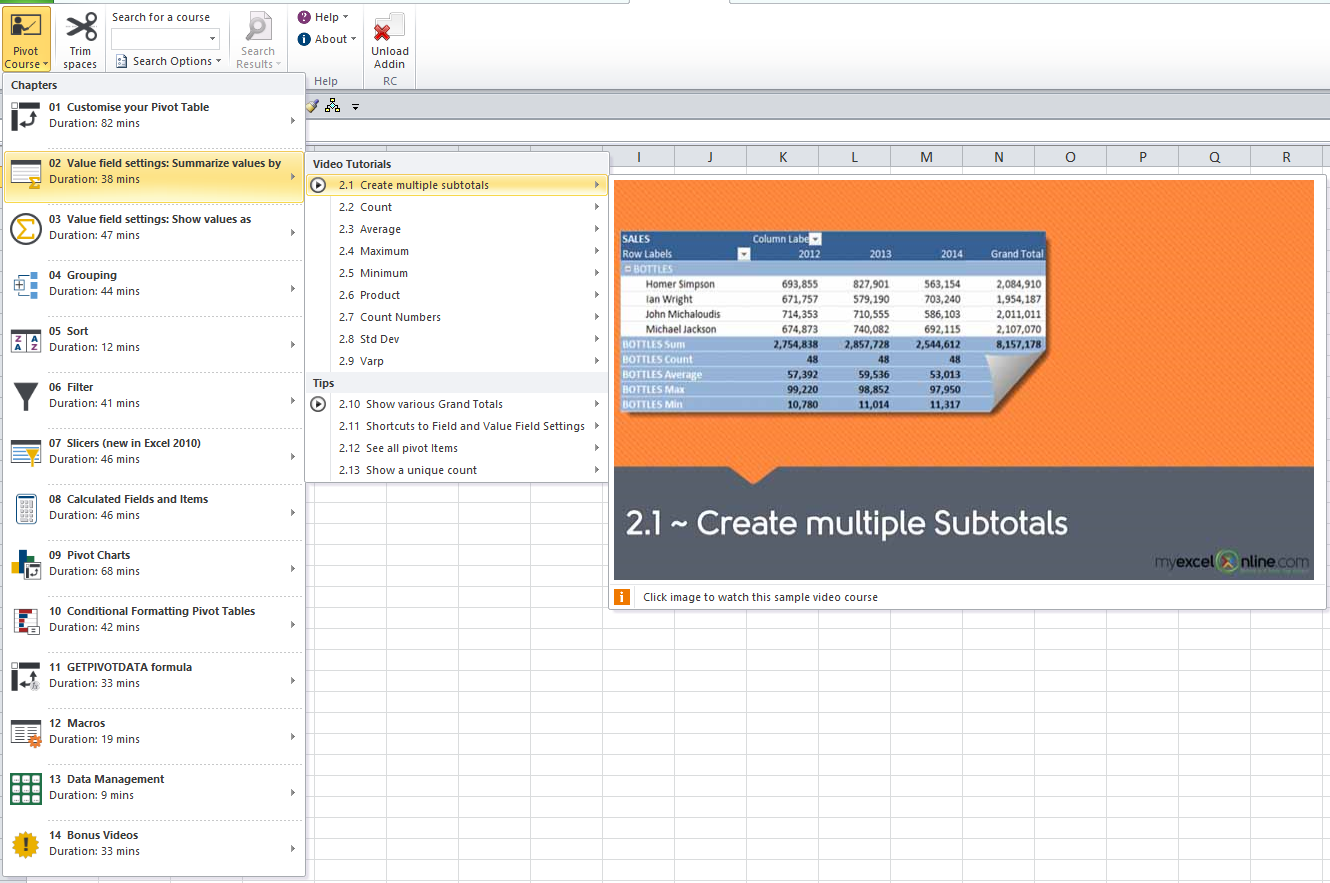1330x883 pixels.
Task: Open the Search for a course combo box
Action: tap(165, 39)
